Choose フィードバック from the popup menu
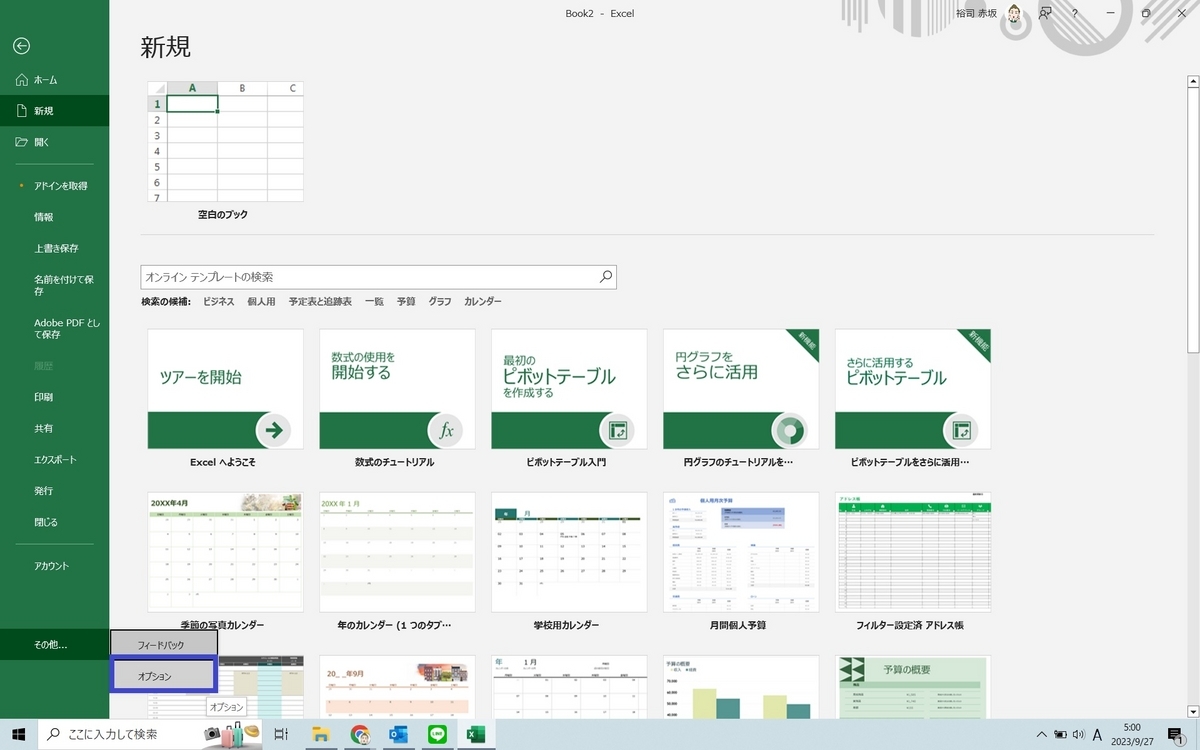1200x750 pixels. coord(162,644)
